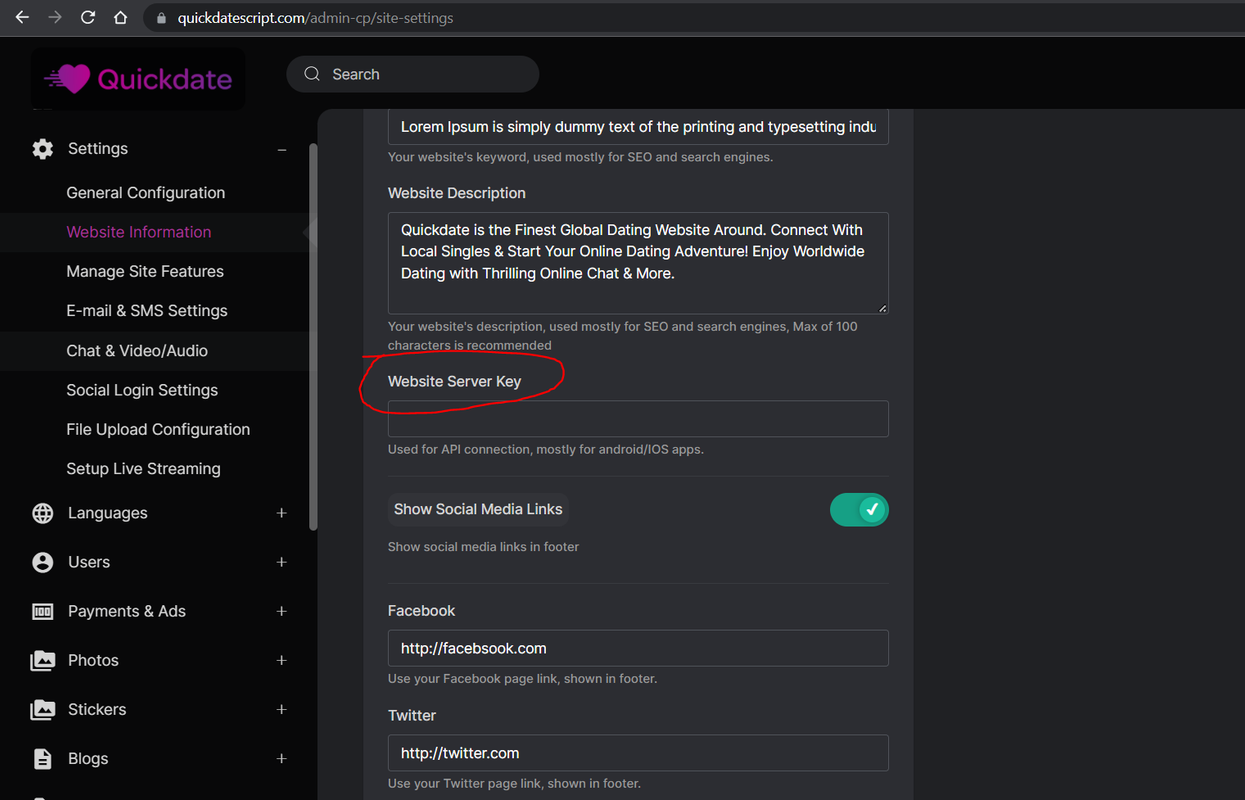Image resolution: width=1245 pixels, height=800 pixels.
Task: Expand the Users plus icon
Action: (x=282, y=562)
